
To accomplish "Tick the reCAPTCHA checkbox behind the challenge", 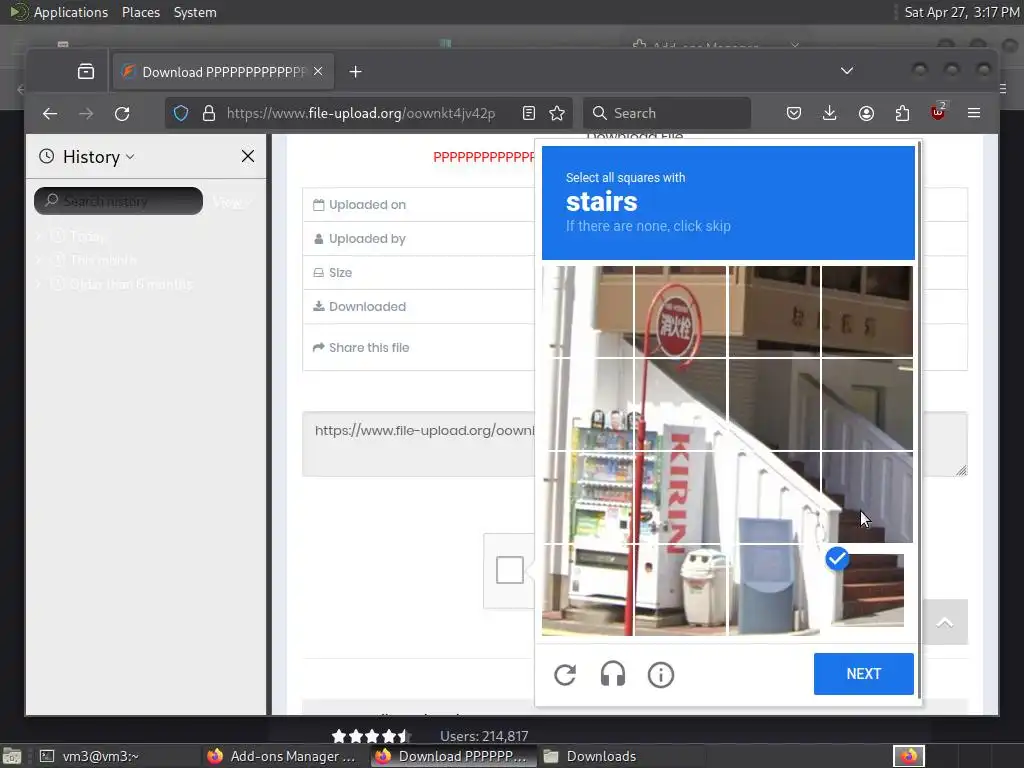I will 510,569.
